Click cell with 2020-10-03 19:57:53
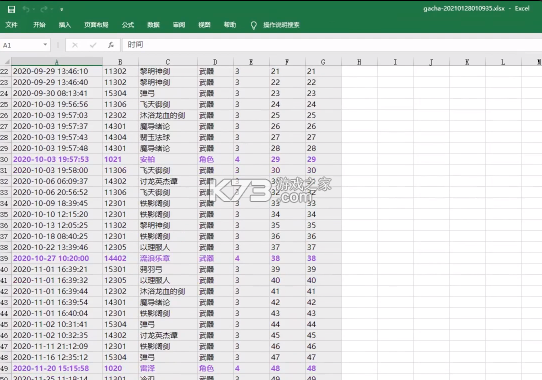 (x=57, y=159)
